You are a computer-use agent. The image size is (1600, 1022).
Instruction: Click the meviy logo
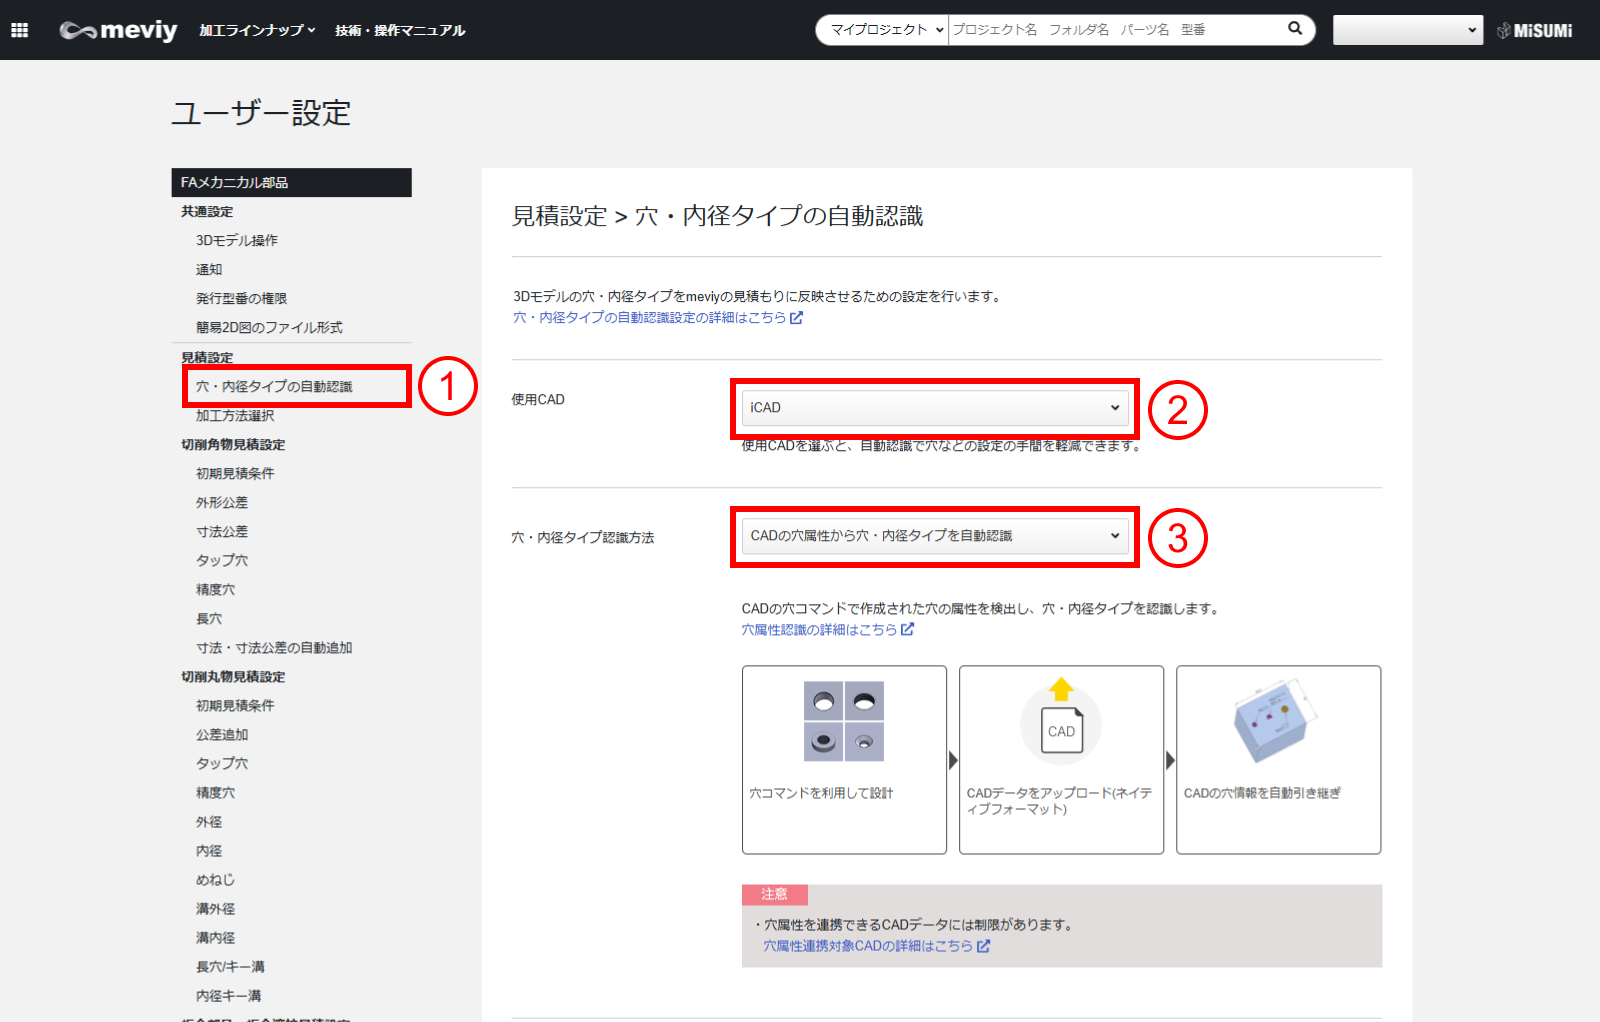point(118,30)
